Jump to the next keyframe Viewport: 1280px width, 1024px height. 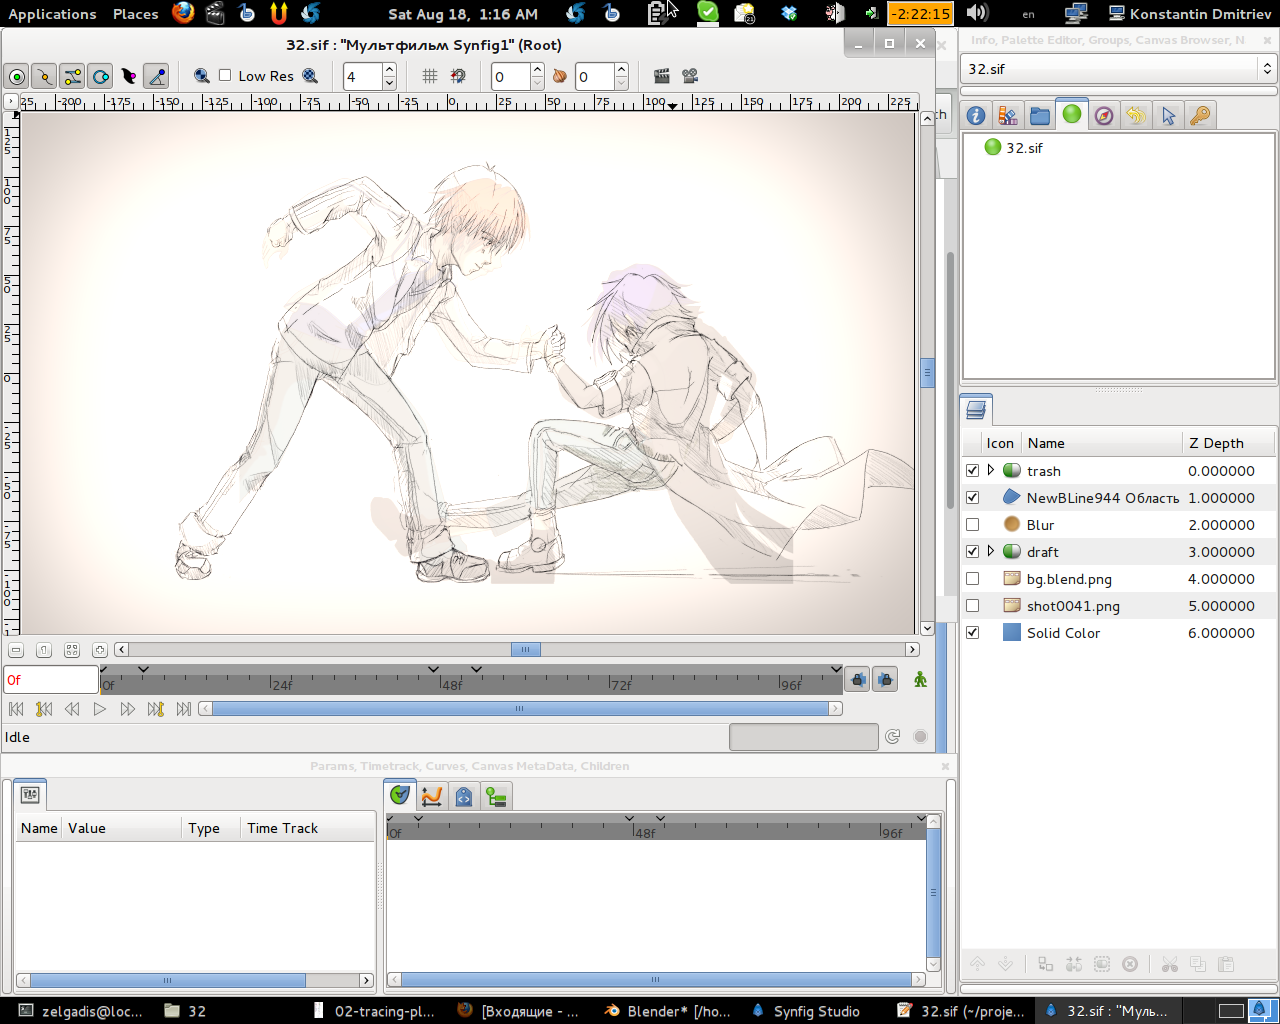(x=156, y=709)
